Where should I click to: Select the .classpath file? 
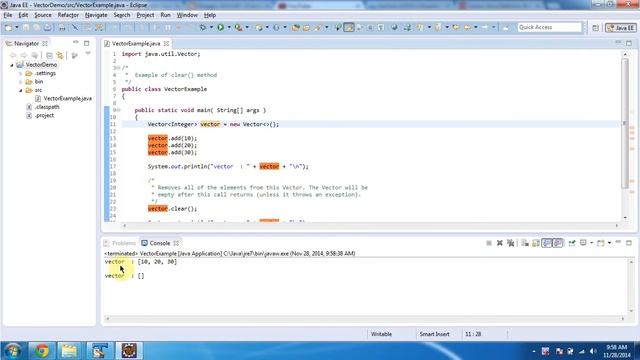click(43, 107)
